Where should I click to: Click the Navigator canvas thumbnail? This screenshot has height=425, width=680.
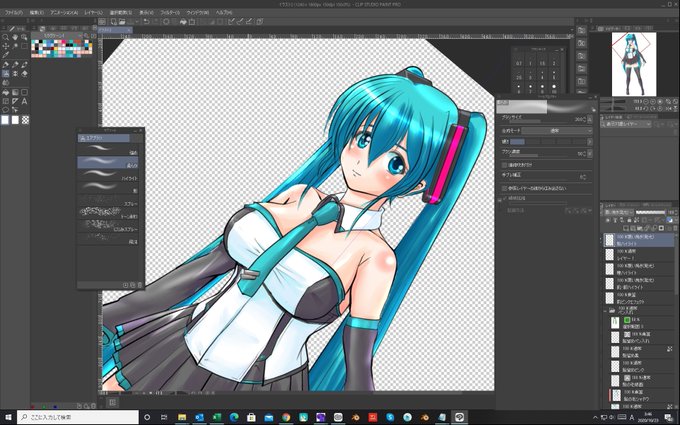(x=634, y=64)
